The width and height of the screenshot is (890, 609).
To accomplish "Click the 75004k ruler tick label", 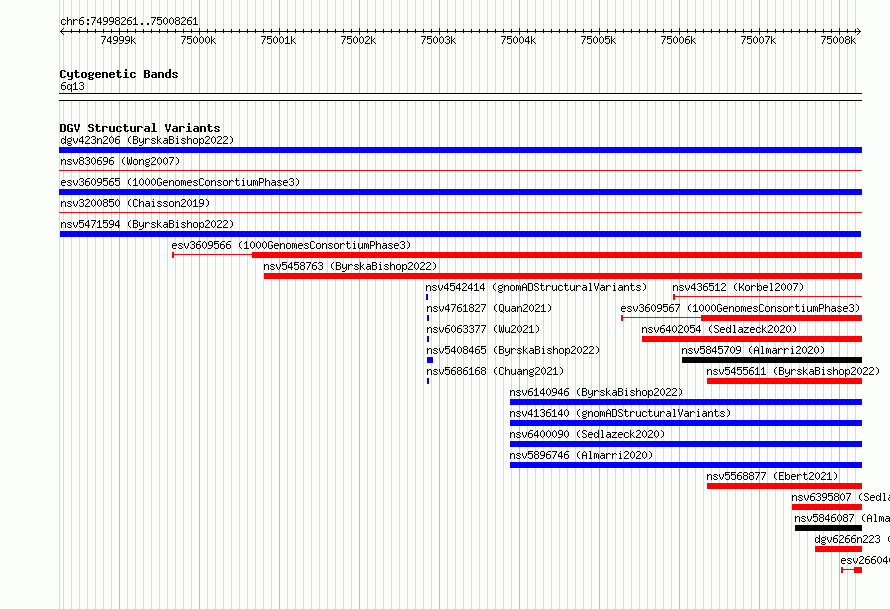I will click(x=518, y=40).
